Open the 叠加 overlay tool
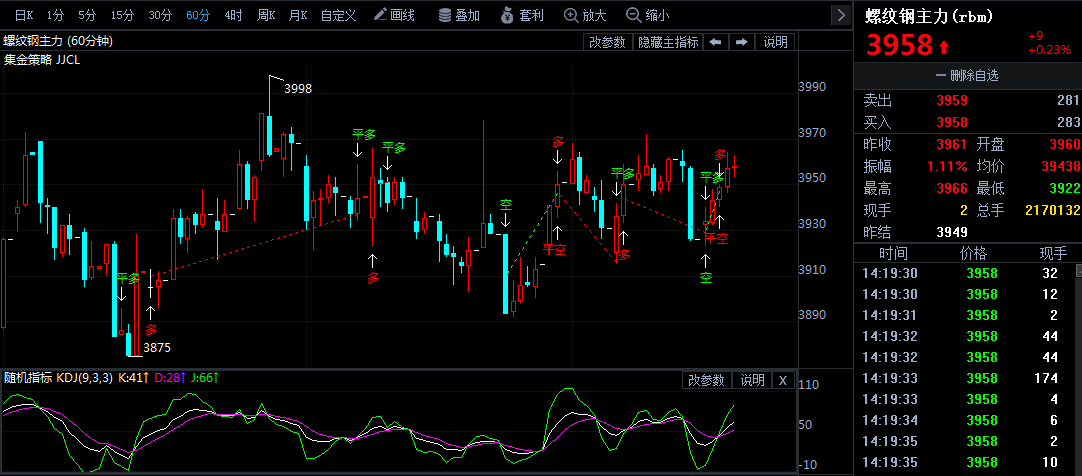The height and width of the screenshot is (476, 1082). [x=459, y=14]
